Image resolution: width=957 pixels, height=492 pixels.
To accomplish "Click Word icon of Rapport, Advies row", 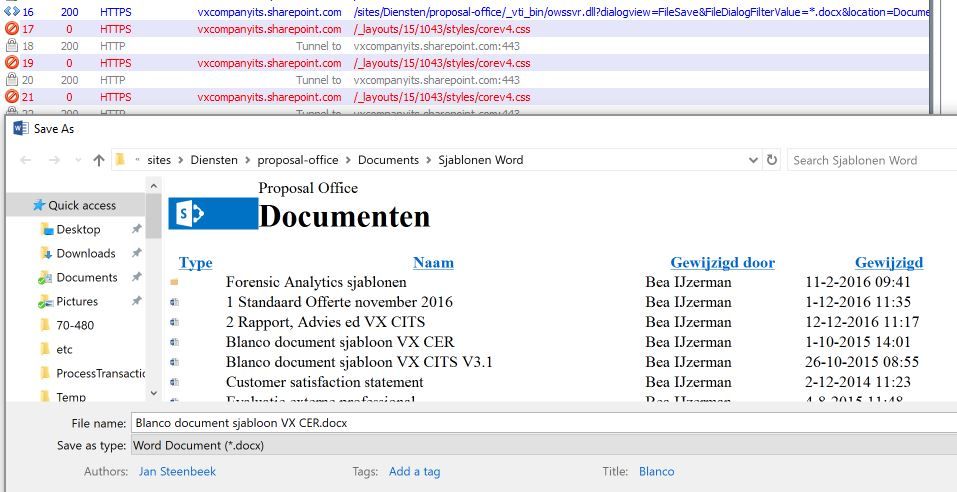I will (175, 322).
